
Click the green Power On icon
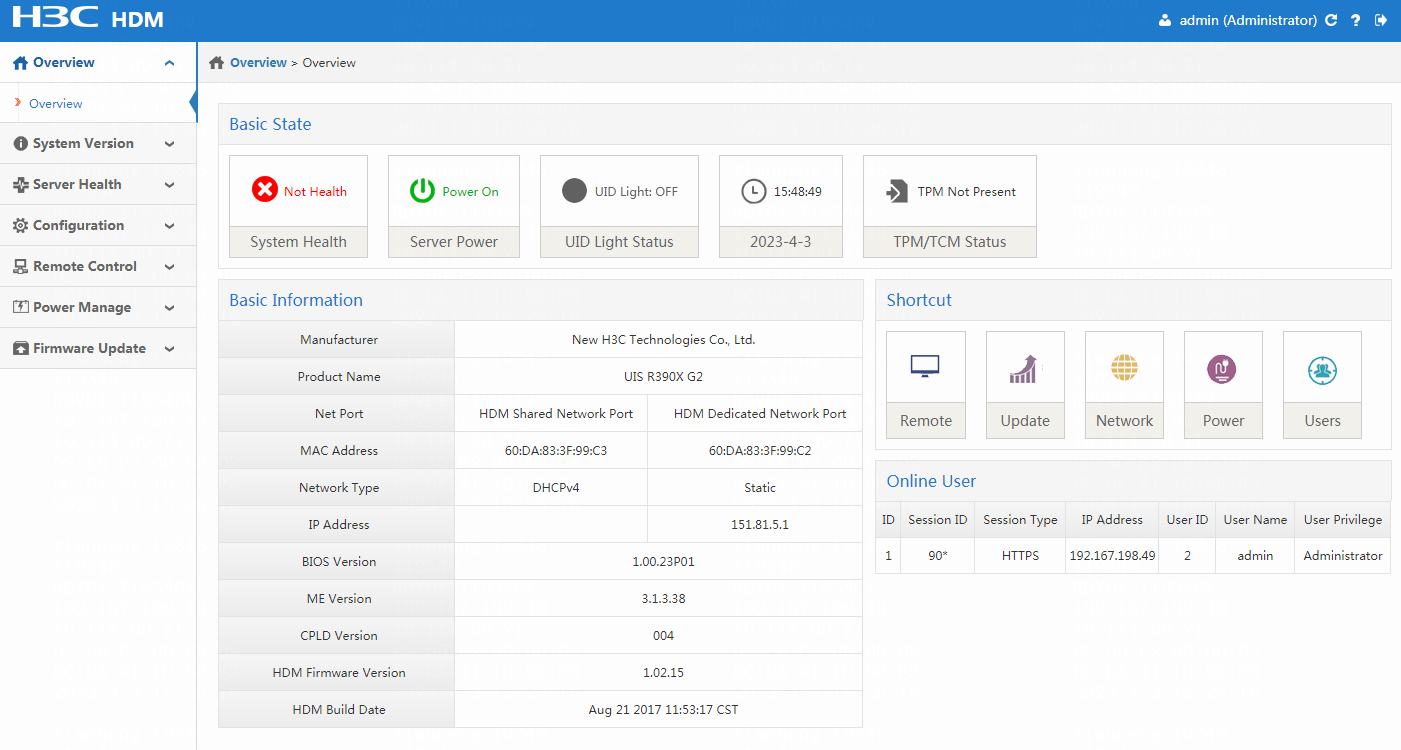click(x=423, y=190)
